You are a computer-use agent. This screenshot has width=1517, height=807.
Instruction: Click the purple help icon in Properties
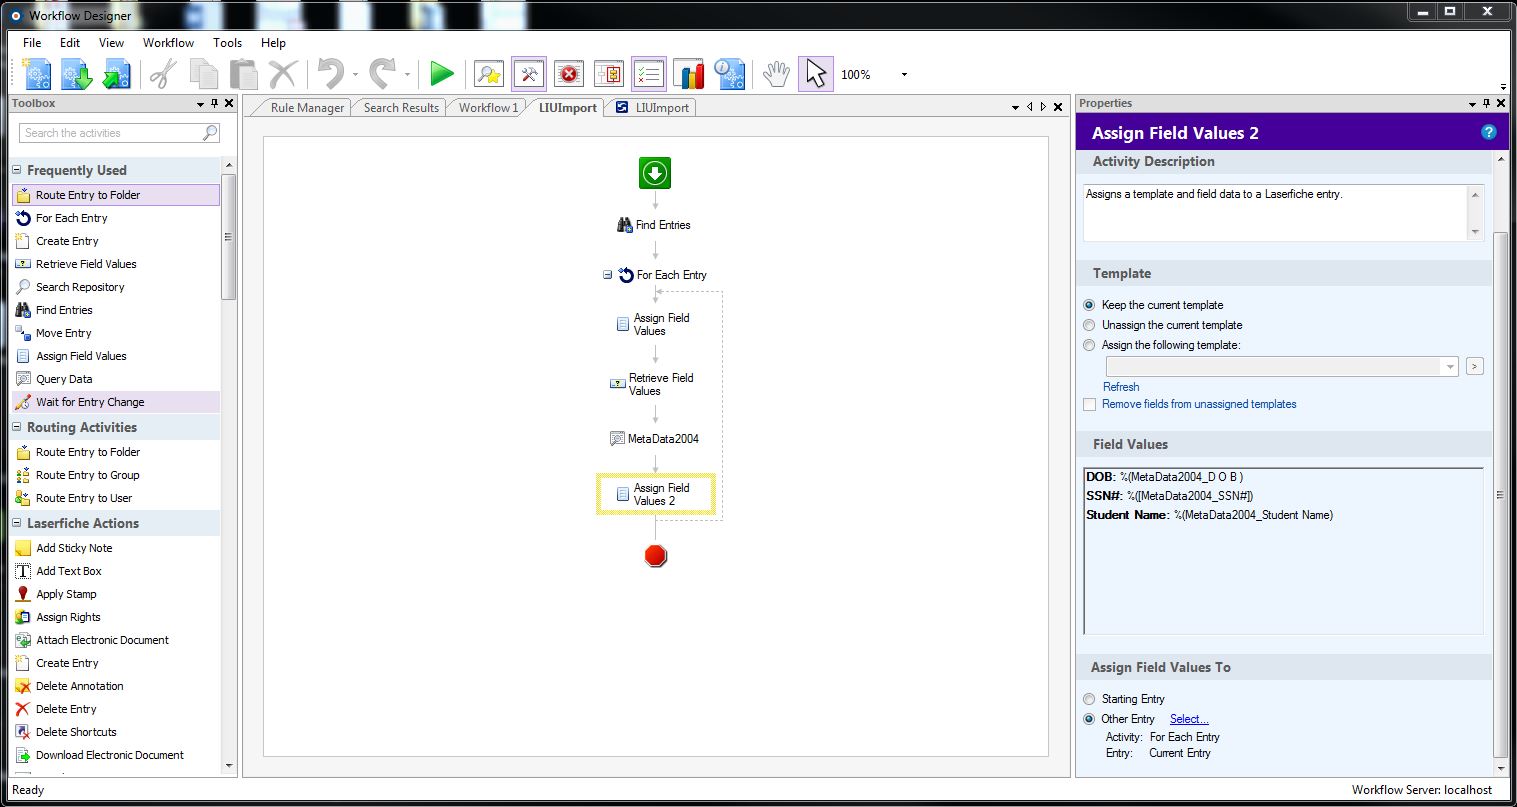pyautogui.click(x=1488, y=132)
